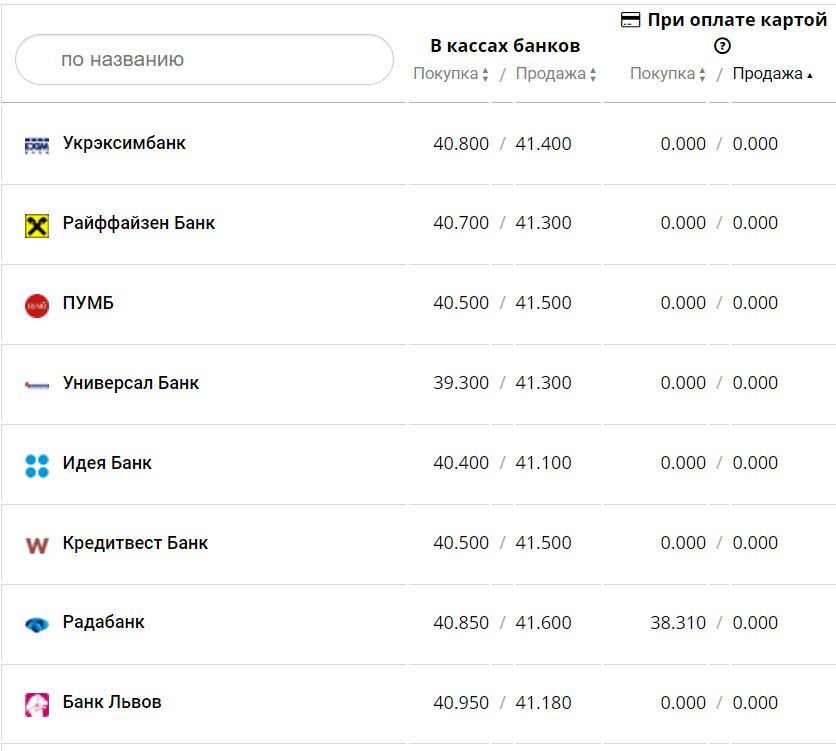Viewport: 836px width, 751px height.
Task: Click the Банк Львов pink logo
Action: pos(36,704)
